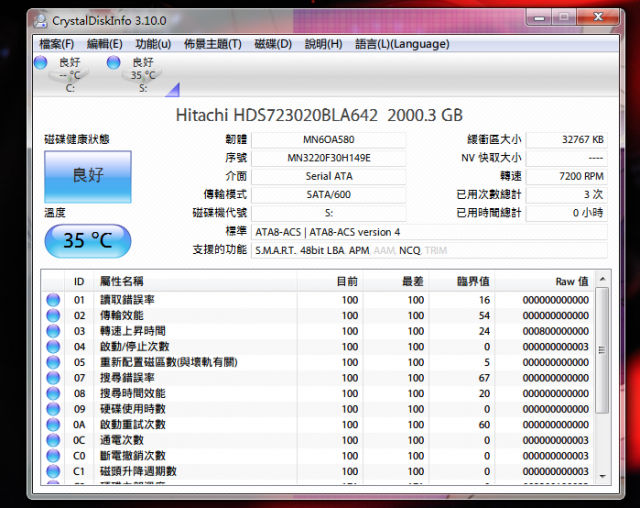The height and width of the screenshot is (508, 640).
Task: Select row 搜尋時間效能
Action: 318,393
